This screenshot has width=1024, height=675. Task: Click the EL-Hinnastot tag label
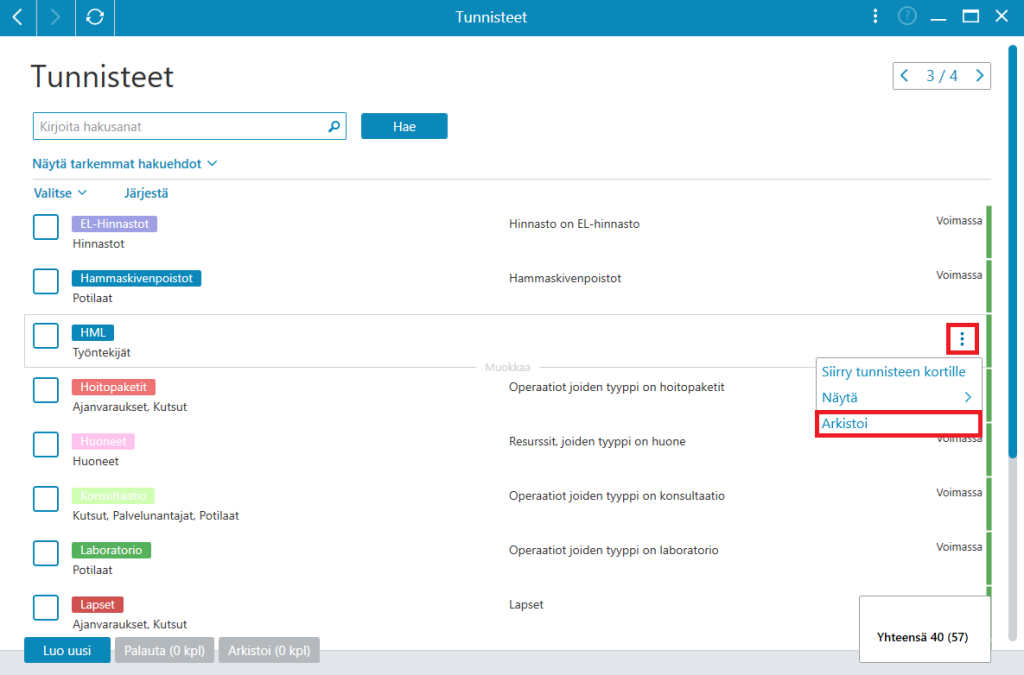(x=114, y=224)
